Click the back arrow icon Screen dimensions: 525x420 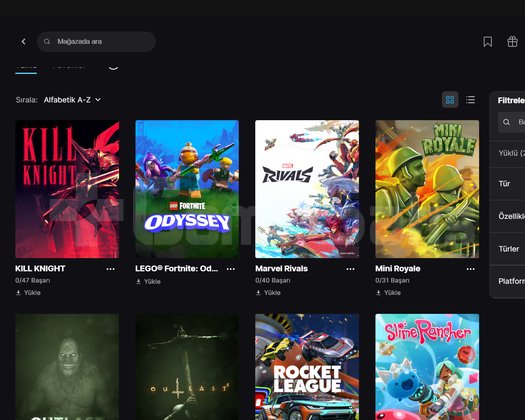(23, 42)
